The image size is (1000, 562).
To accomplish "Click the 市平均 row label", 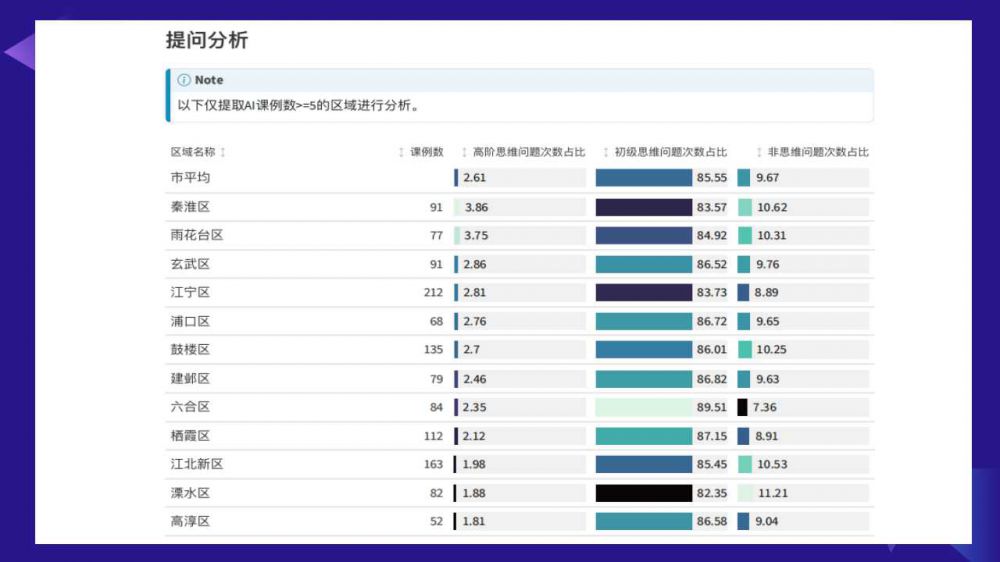I will point(190,178).
